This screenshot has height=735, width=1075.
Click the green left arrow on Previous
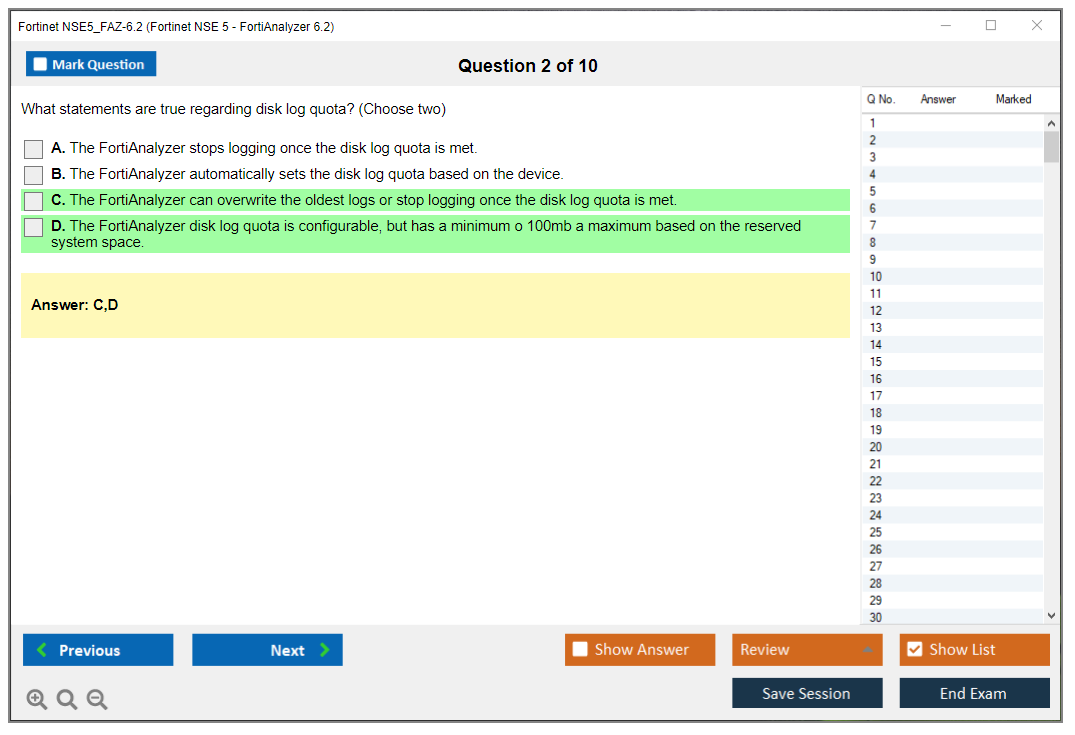point(42,650)
